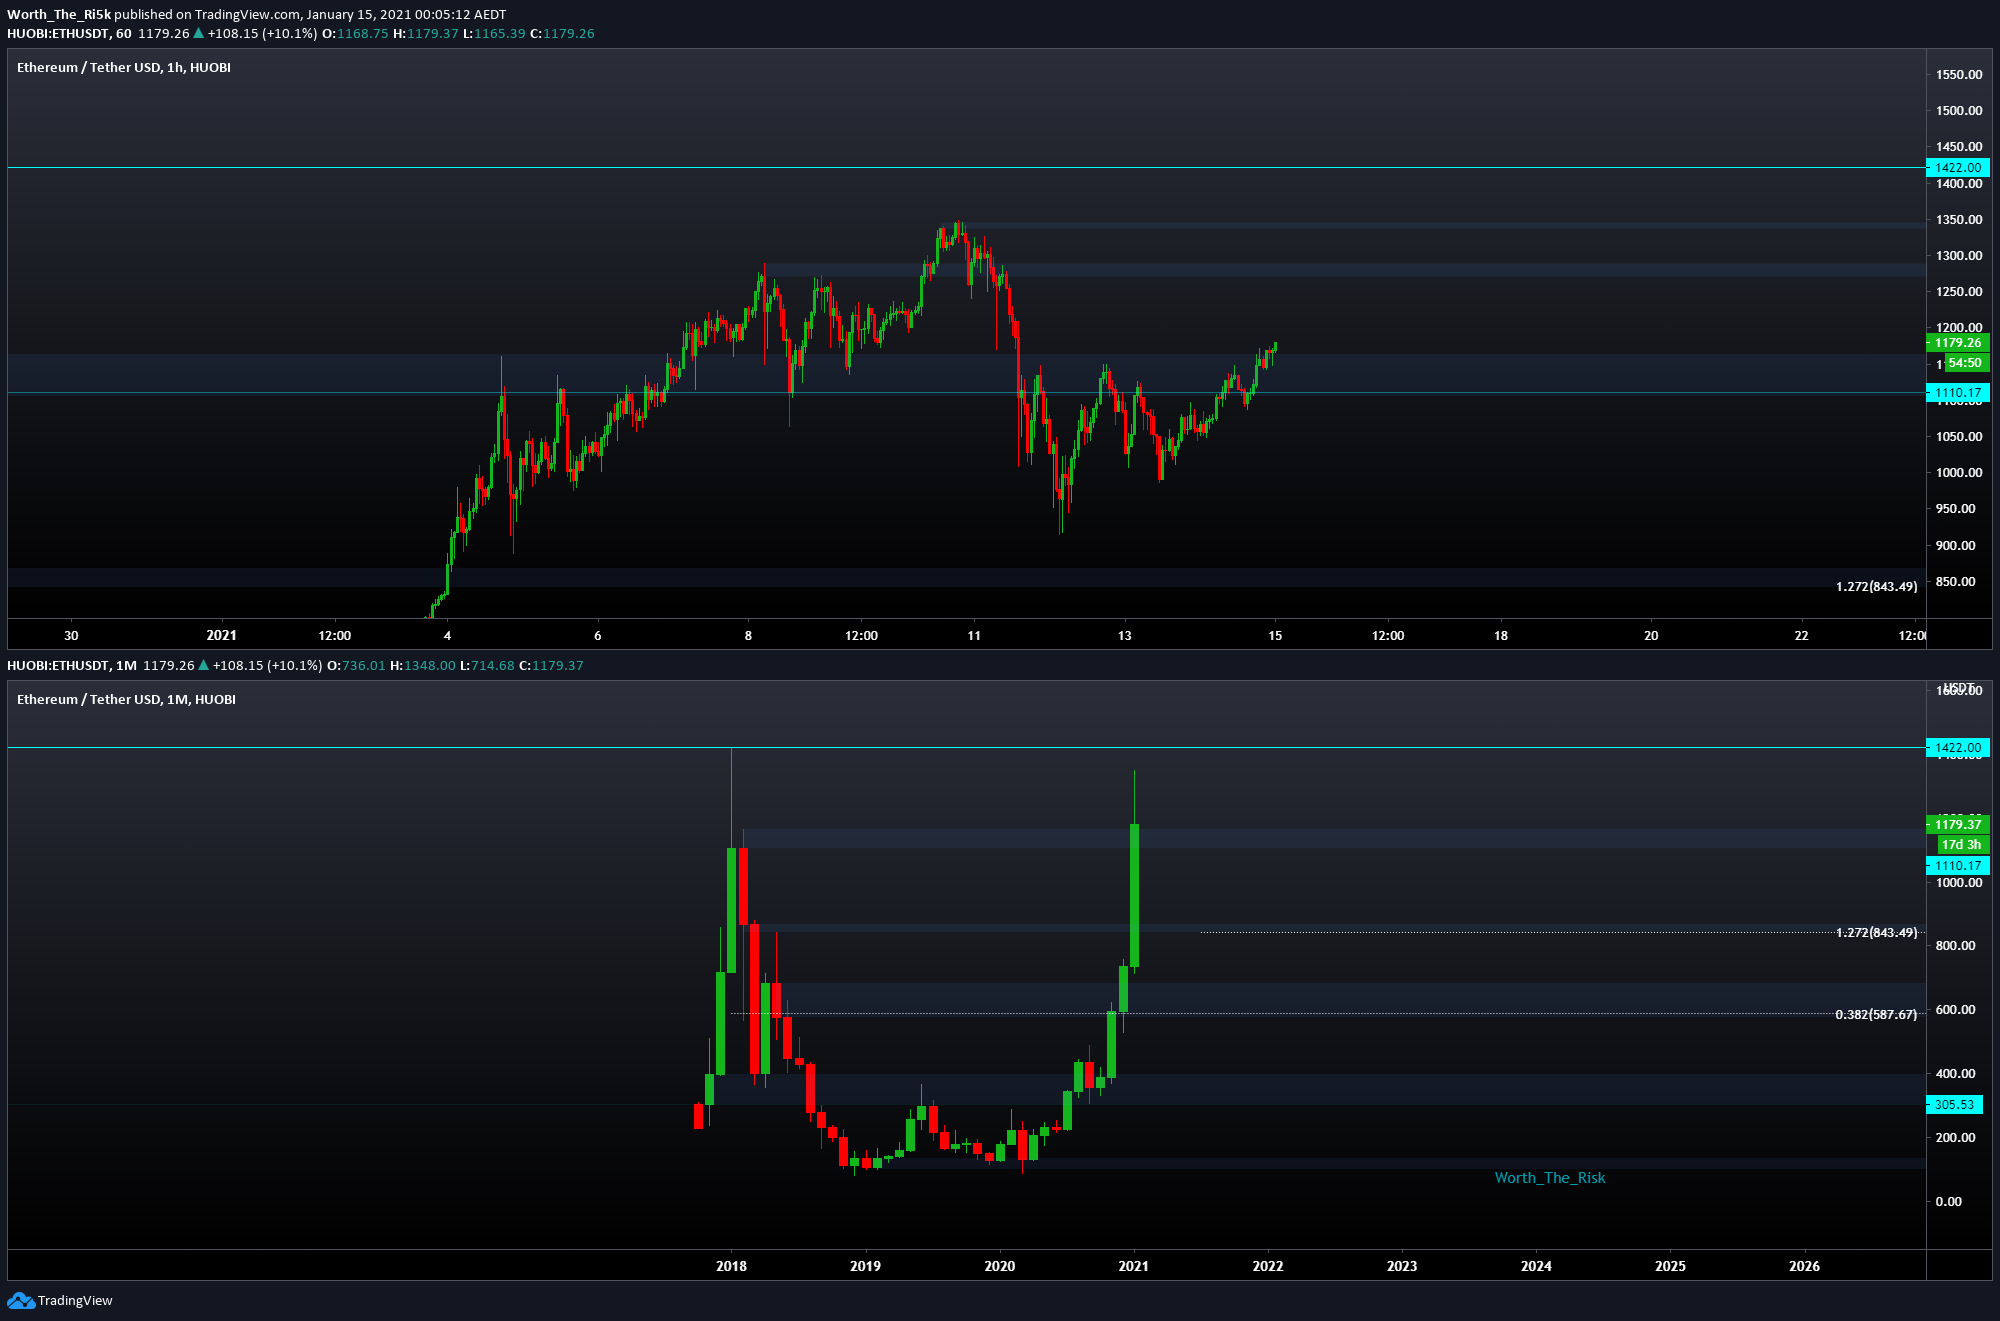
Task: Click the 0.00 value on monthly price scale
Action: click(x=1948, y=1201)
